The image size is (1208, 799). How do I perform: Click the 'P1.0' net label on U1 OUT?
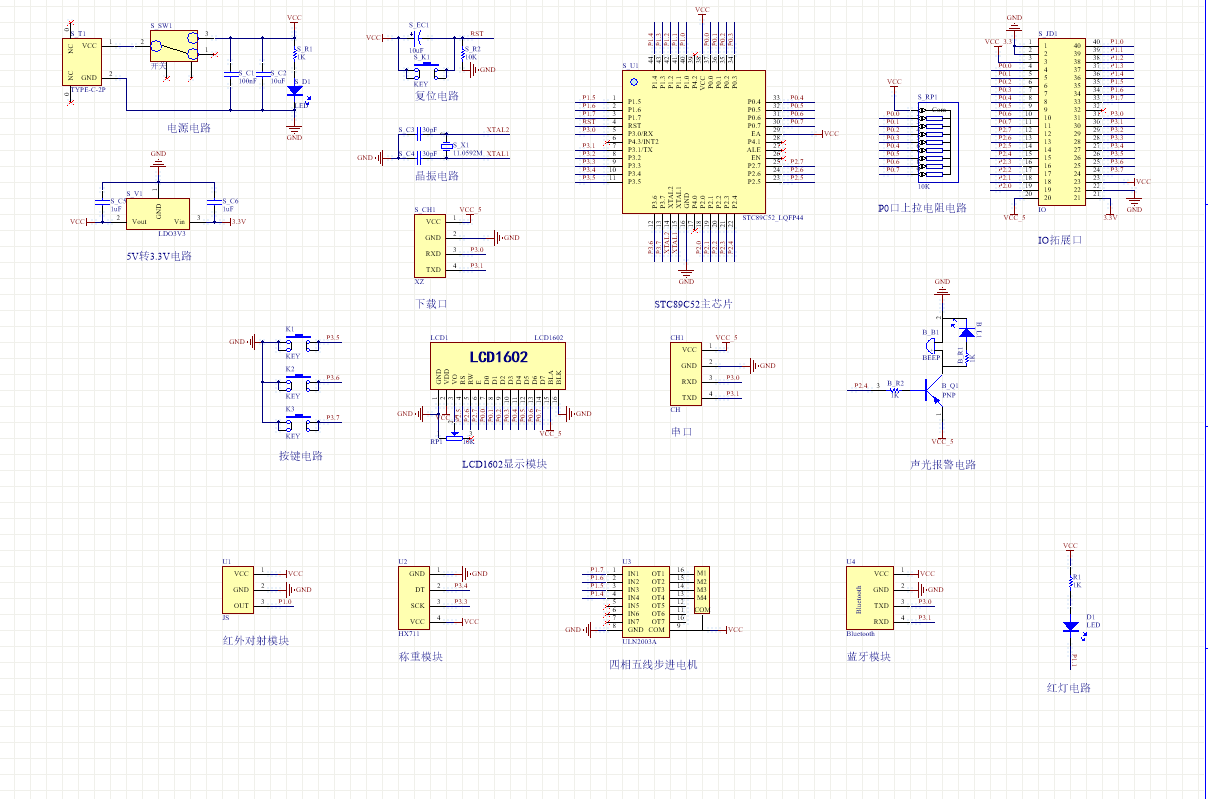[x=285, y=602]
